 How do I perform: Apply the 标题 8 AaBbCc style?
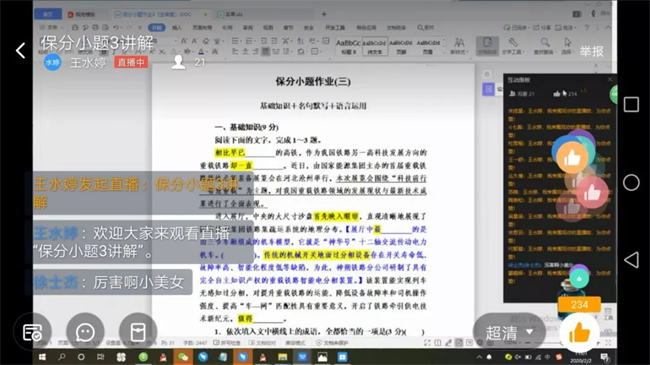point(348,46)
